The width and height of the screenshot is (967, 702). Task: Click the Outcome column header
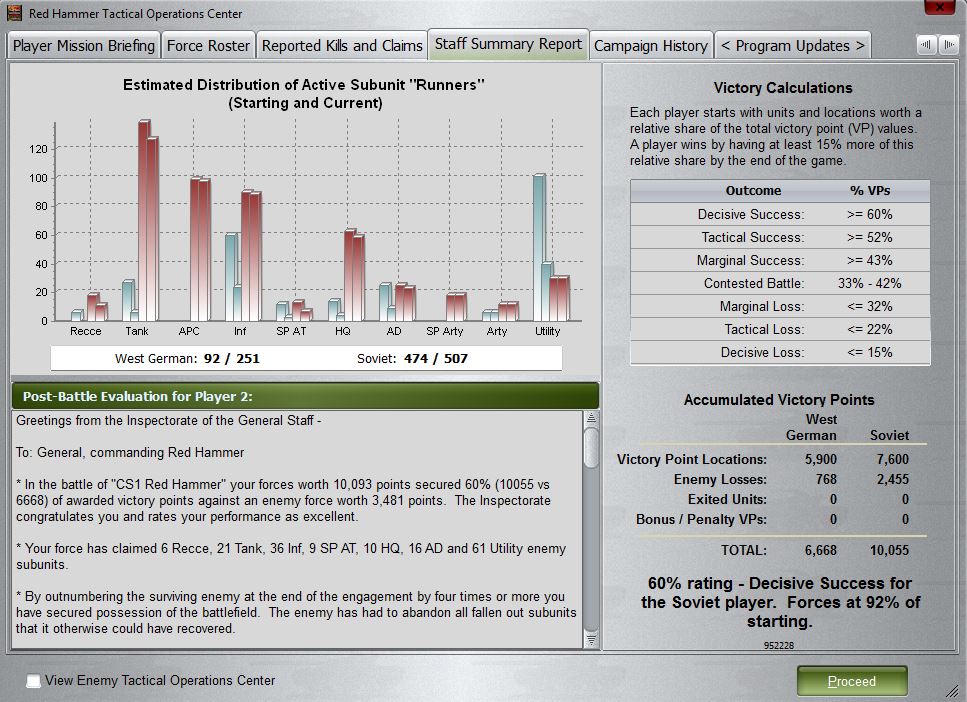pos(753,191)
